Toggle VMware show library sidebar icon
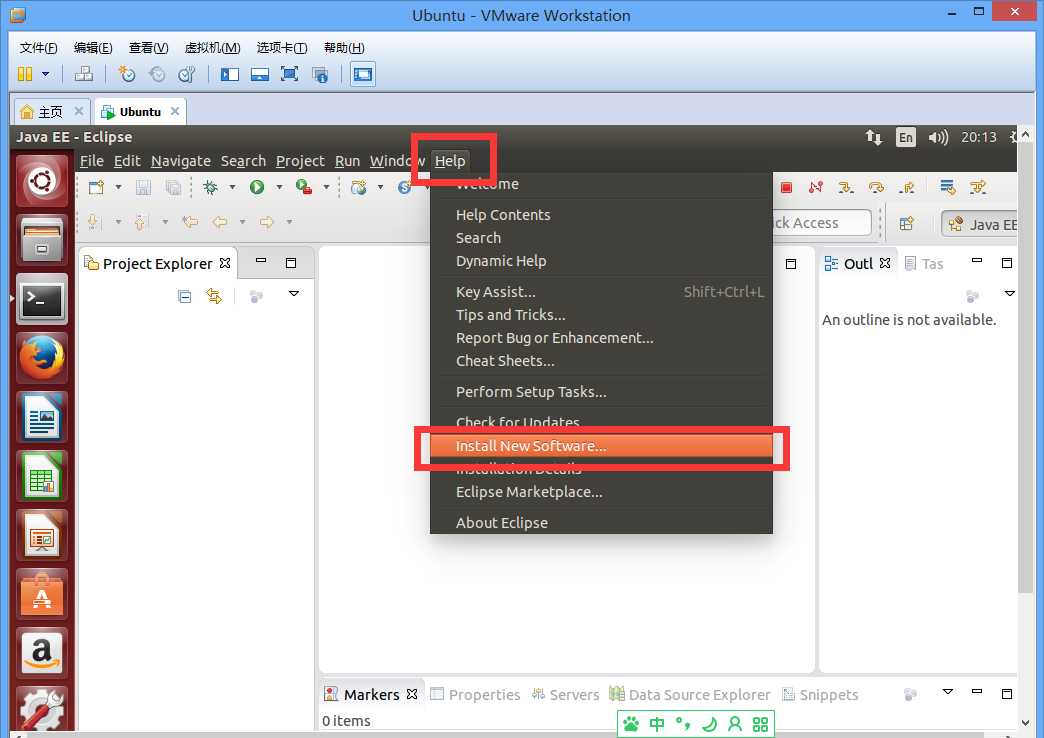The image size is (1044, 738). [x=230, y=74]
